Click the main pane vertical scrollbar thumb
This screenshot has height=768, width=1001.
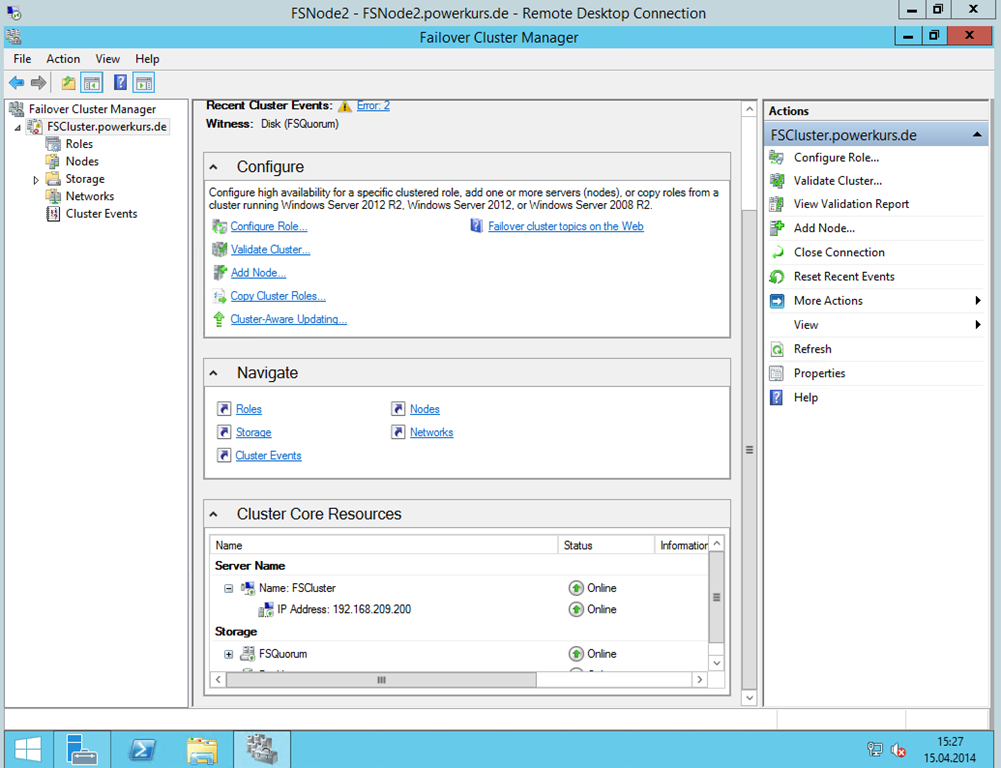(749, 450)
